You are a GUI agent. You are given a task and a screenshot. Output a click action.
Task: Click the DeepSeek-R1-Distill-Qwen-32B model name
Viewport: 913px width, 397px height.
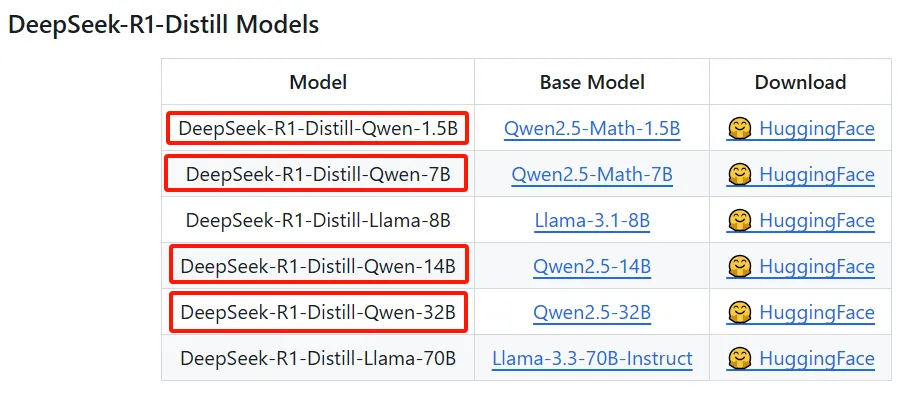[318, 312]
